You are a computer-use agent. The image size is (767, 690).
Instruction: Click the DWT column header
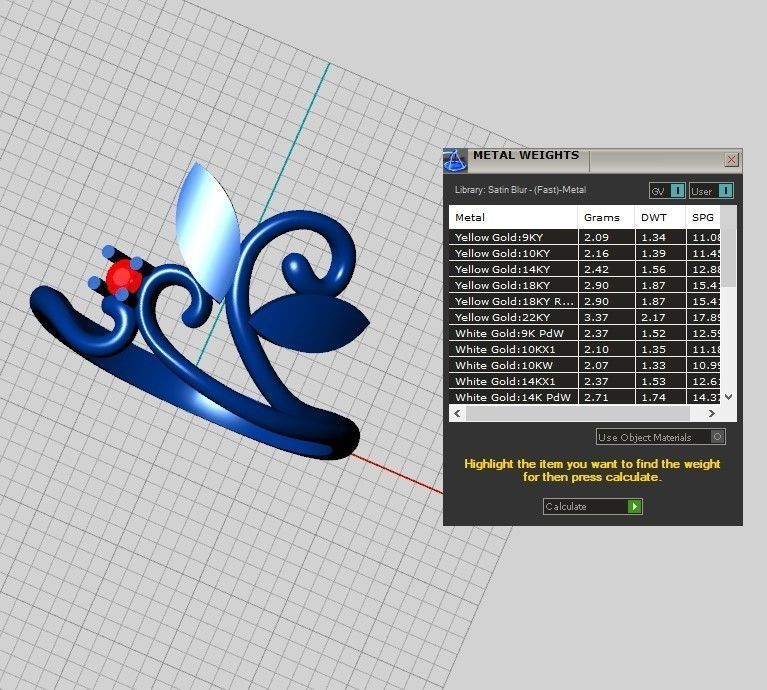coord(660,218)
